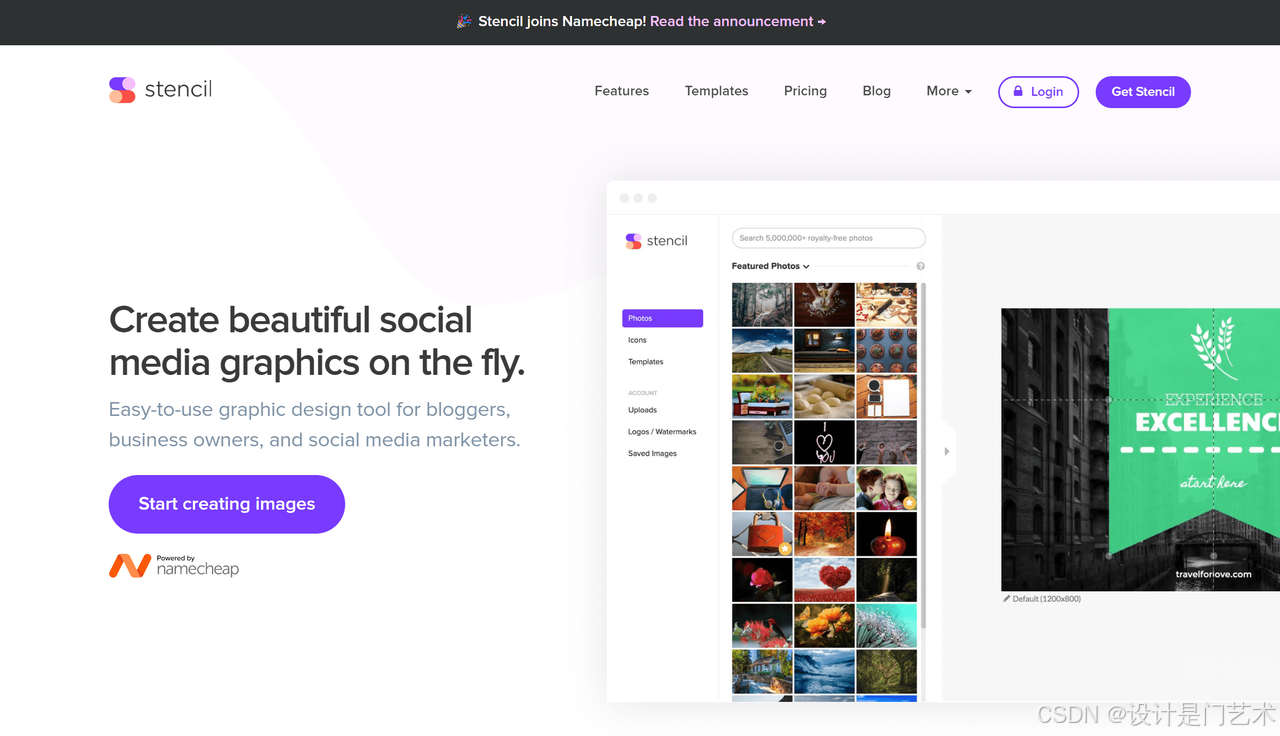Open Uploads in preview sidebar

tap(642, 410)
